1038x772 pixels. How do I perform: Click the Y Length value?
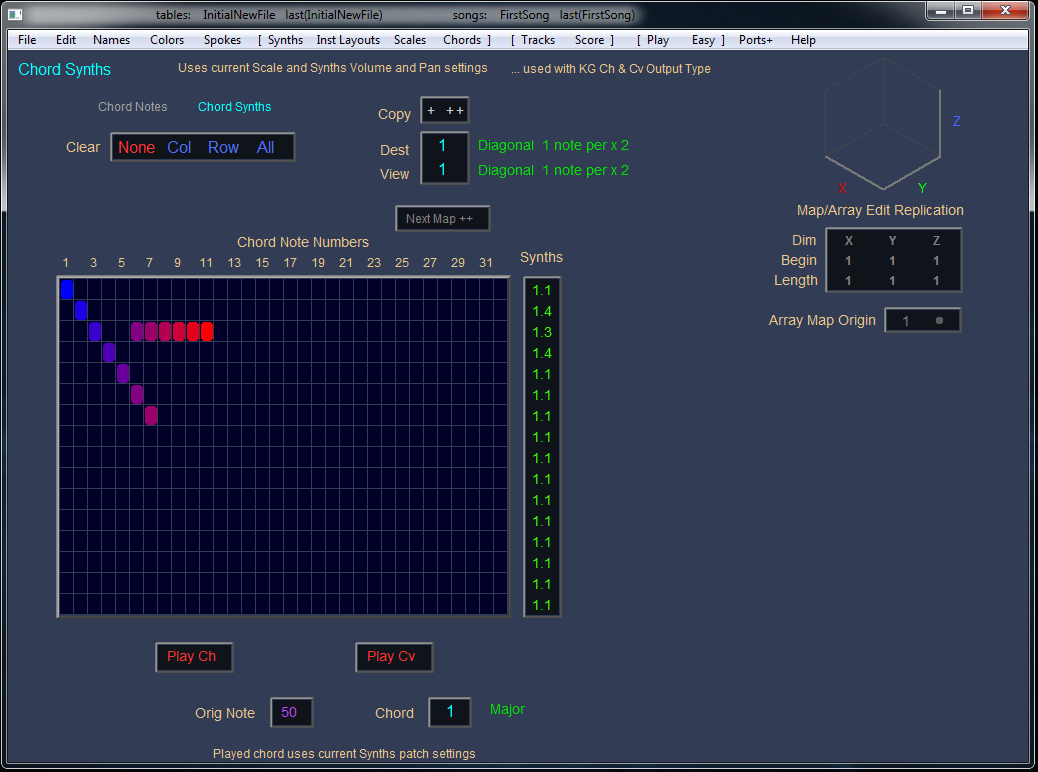pyautogui.click(x=892, y=281)
